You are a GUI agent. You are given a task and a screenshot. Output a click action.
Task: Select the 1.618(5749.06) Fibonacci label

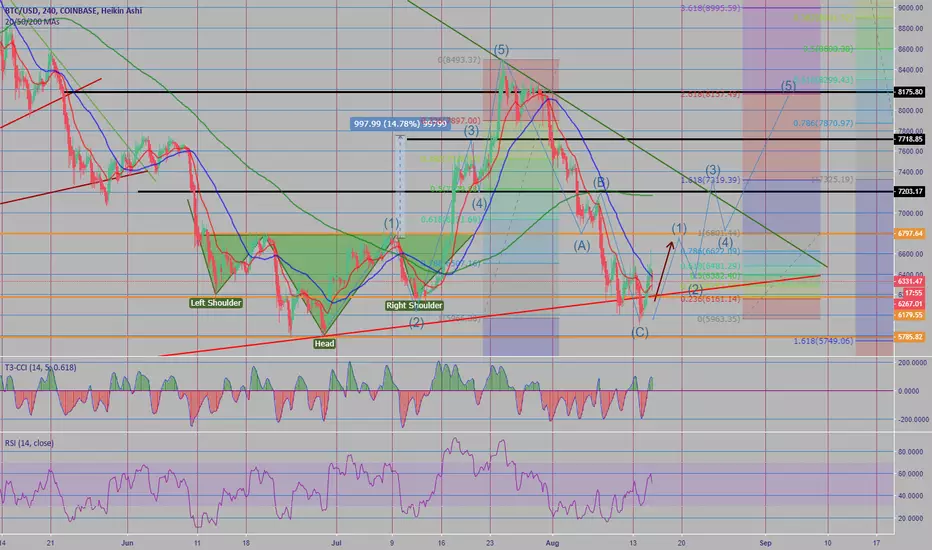pos(823,341)
